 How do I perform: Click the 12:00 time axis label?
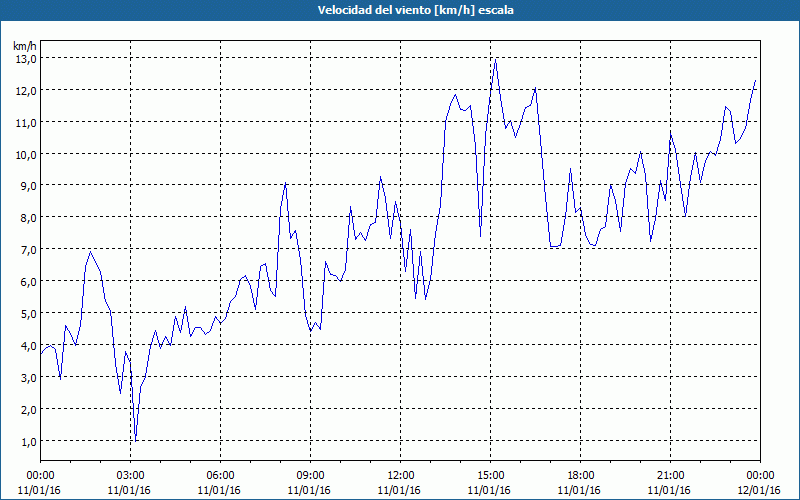[x=401, y=476]
